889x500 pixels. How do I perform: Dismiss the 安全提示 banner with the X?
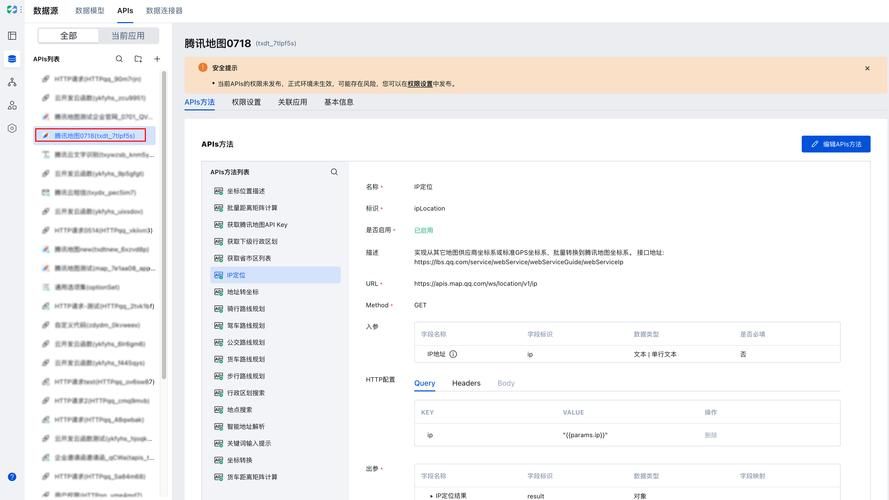coord(867,68)
